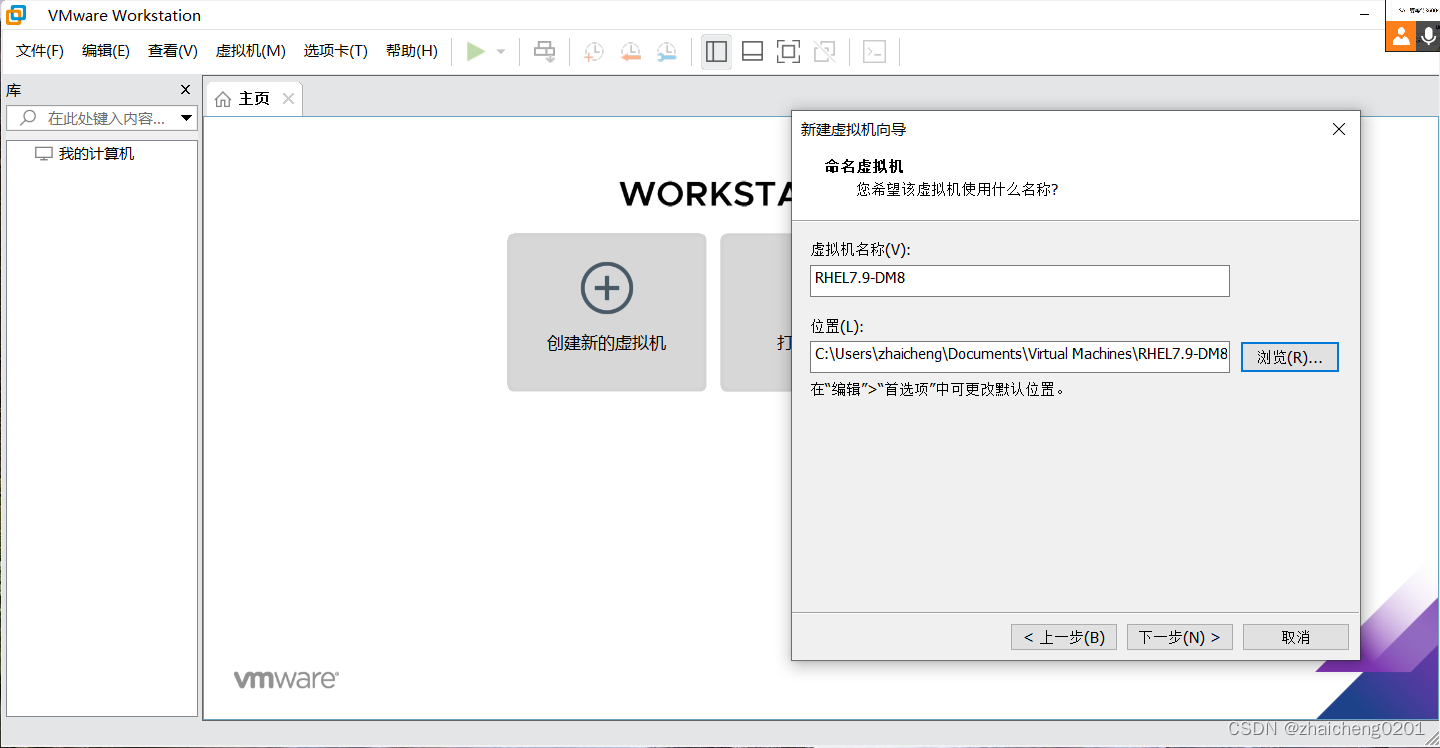Click the Take Snapshot toolbar icon

(x=594, y=51)
